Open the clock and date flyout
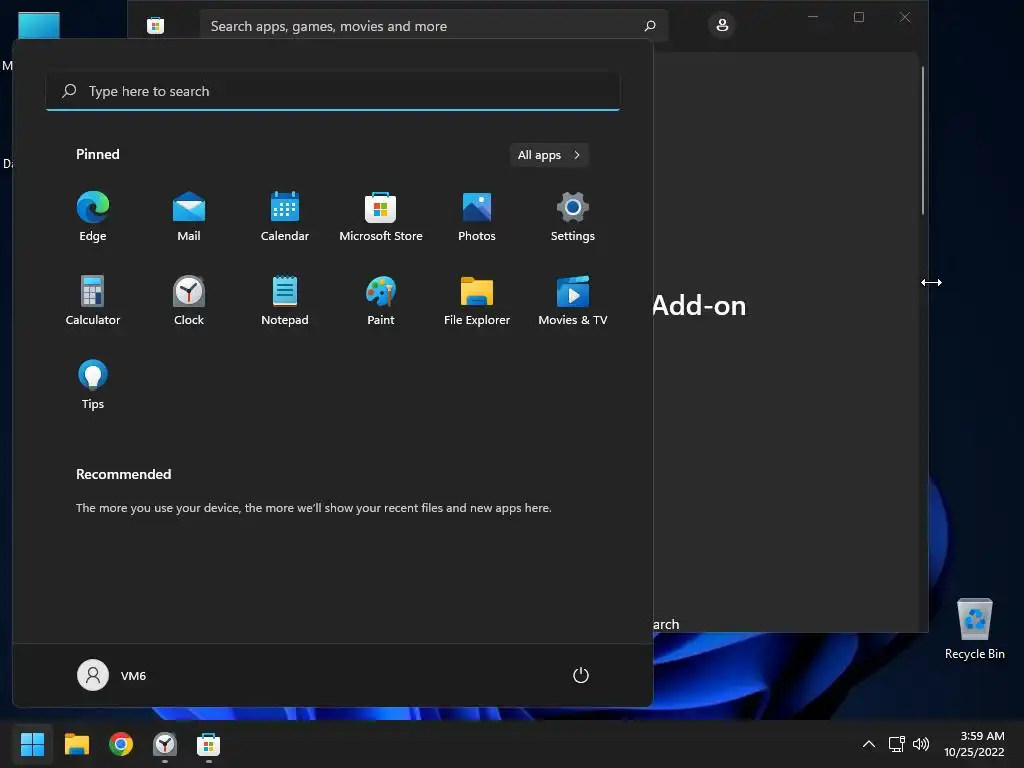Image resolution: width=1024 pixels, height=768 pixels. click(x=974, y=744)
